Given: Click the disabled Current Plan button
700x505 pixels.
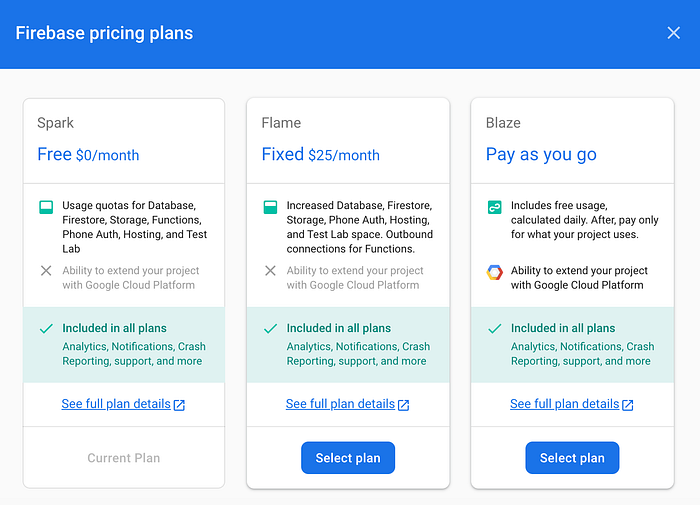Looking at the screenshot, I should [124, 458].
